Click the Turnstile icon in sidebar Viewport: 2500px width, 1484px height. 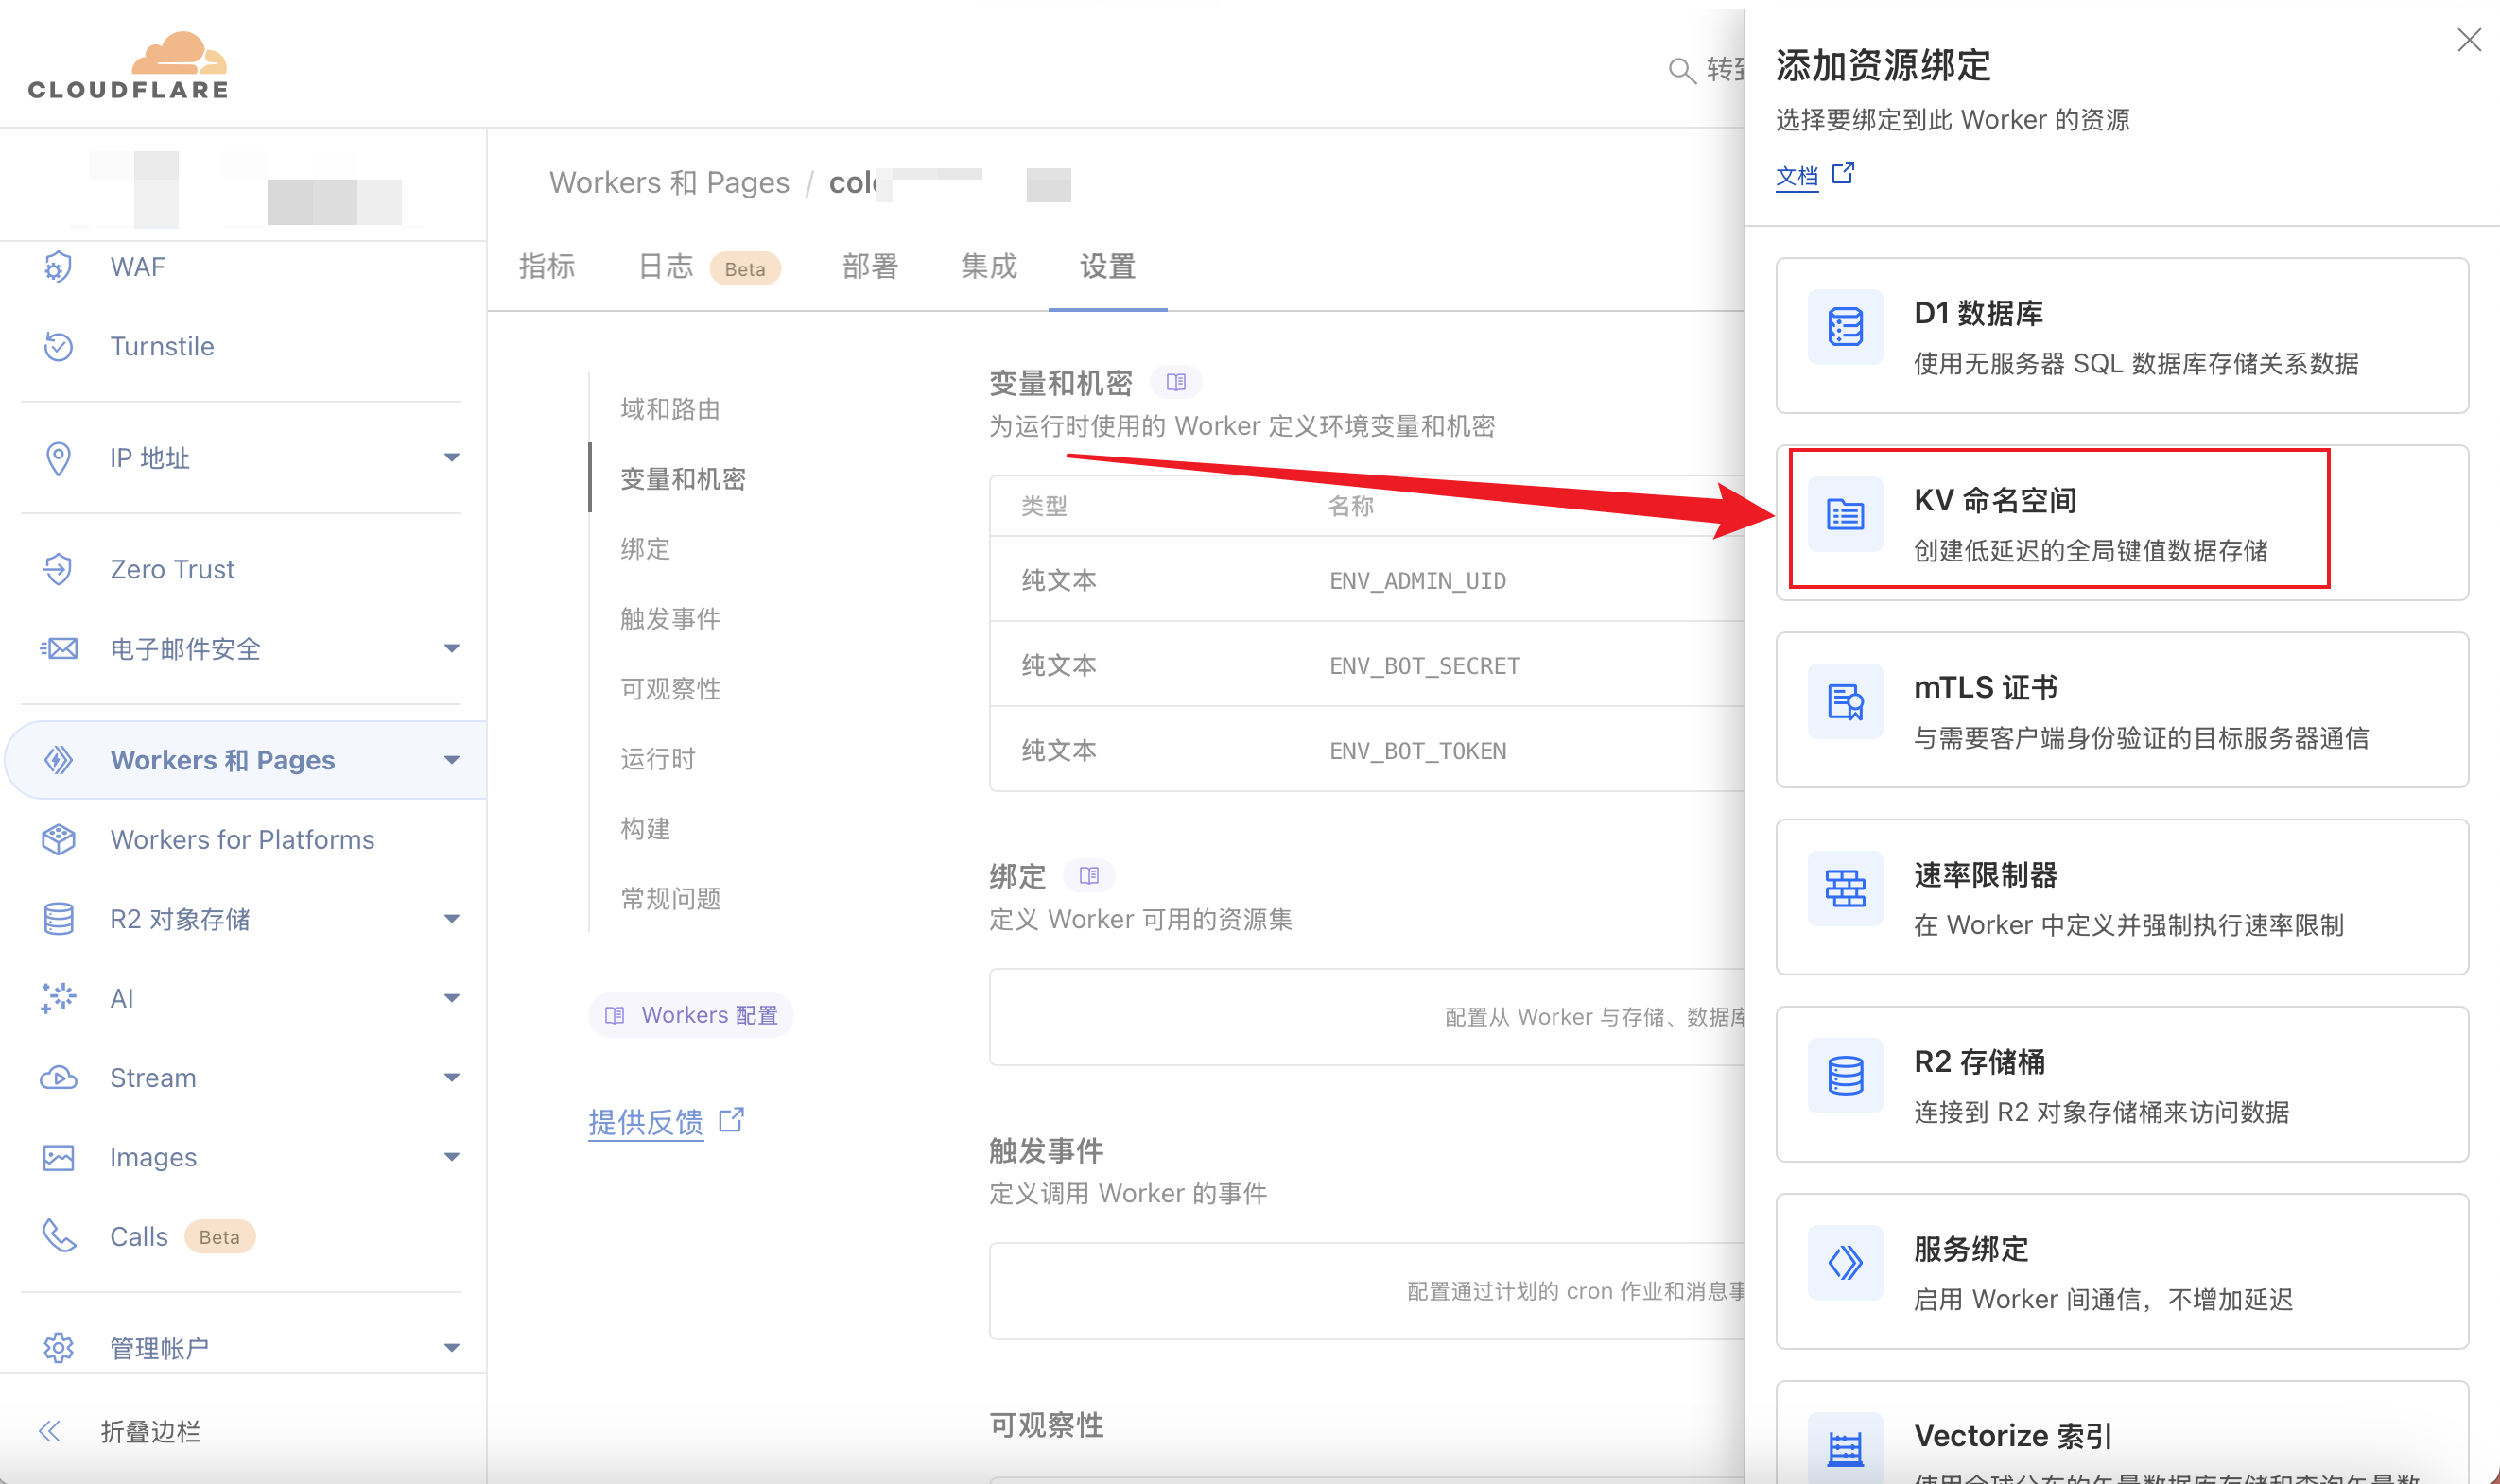pos(58,346)
